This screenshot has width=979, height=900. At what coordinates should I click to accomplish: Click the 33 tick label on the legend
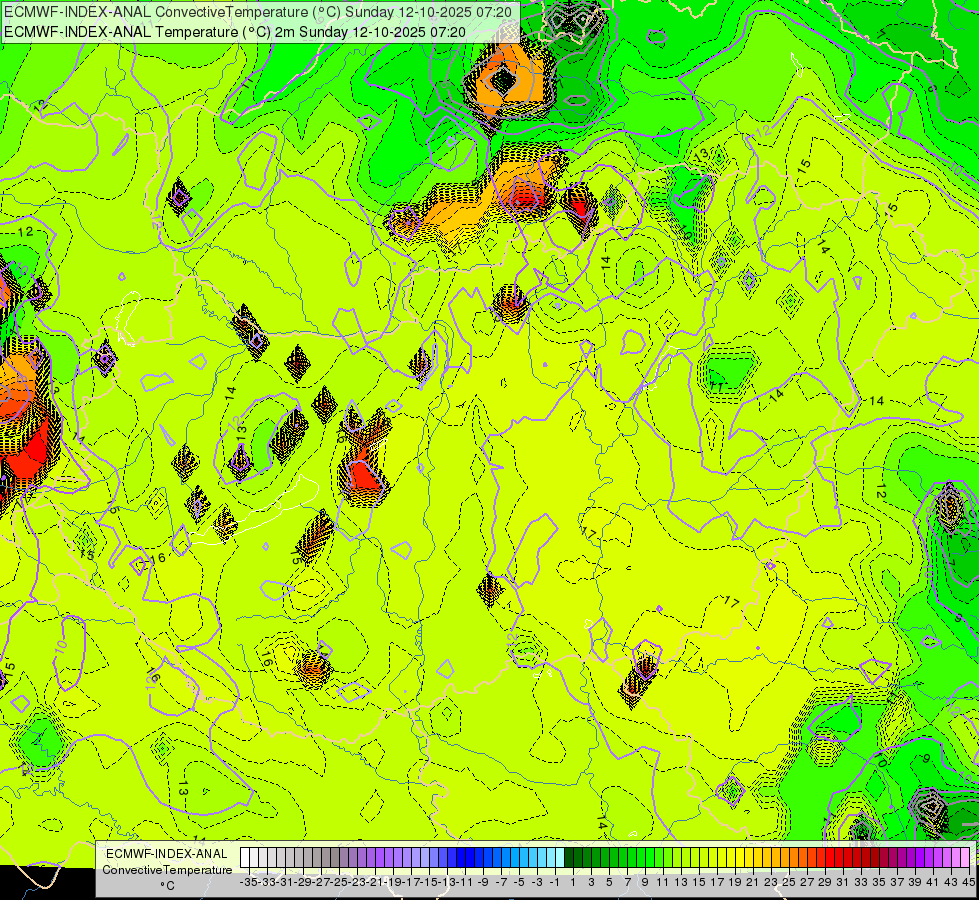861,882
